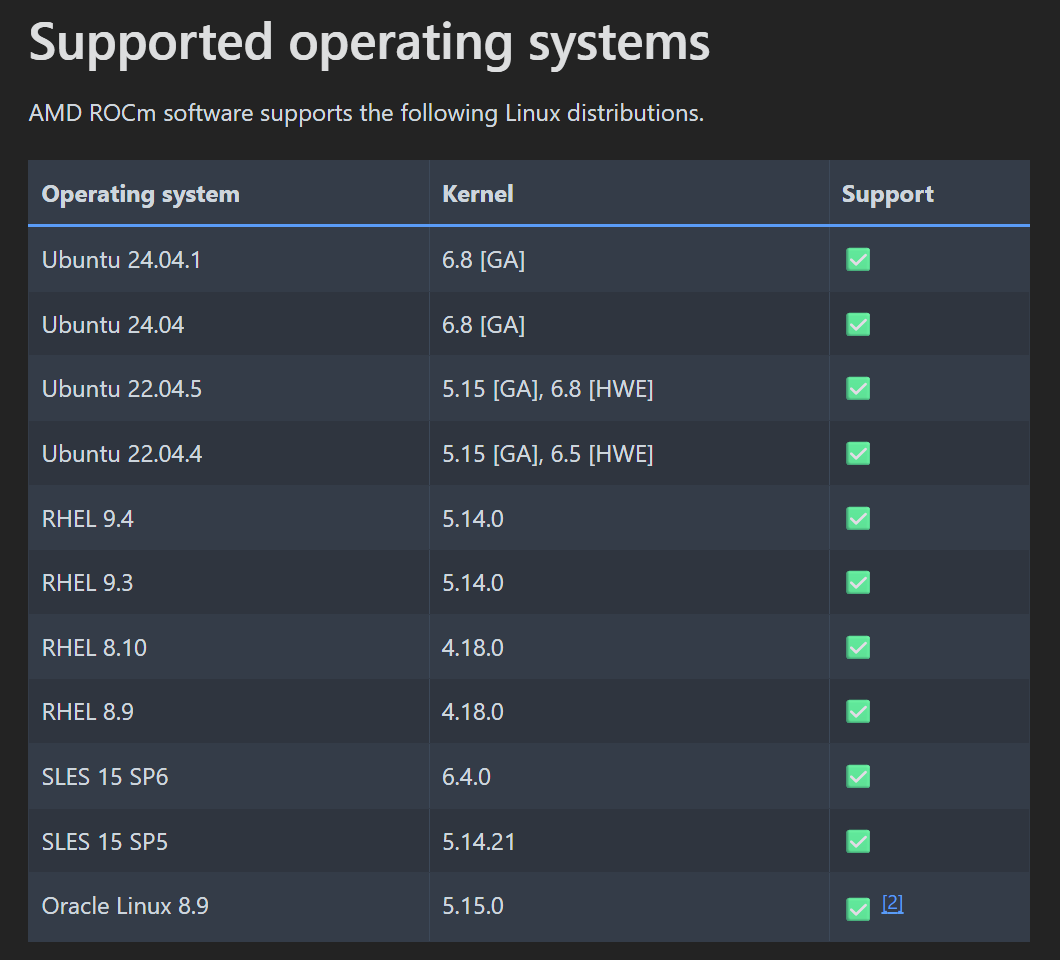
Task: Click the support checkmark for RHEL 8.10
Action: tap(858, 648)
